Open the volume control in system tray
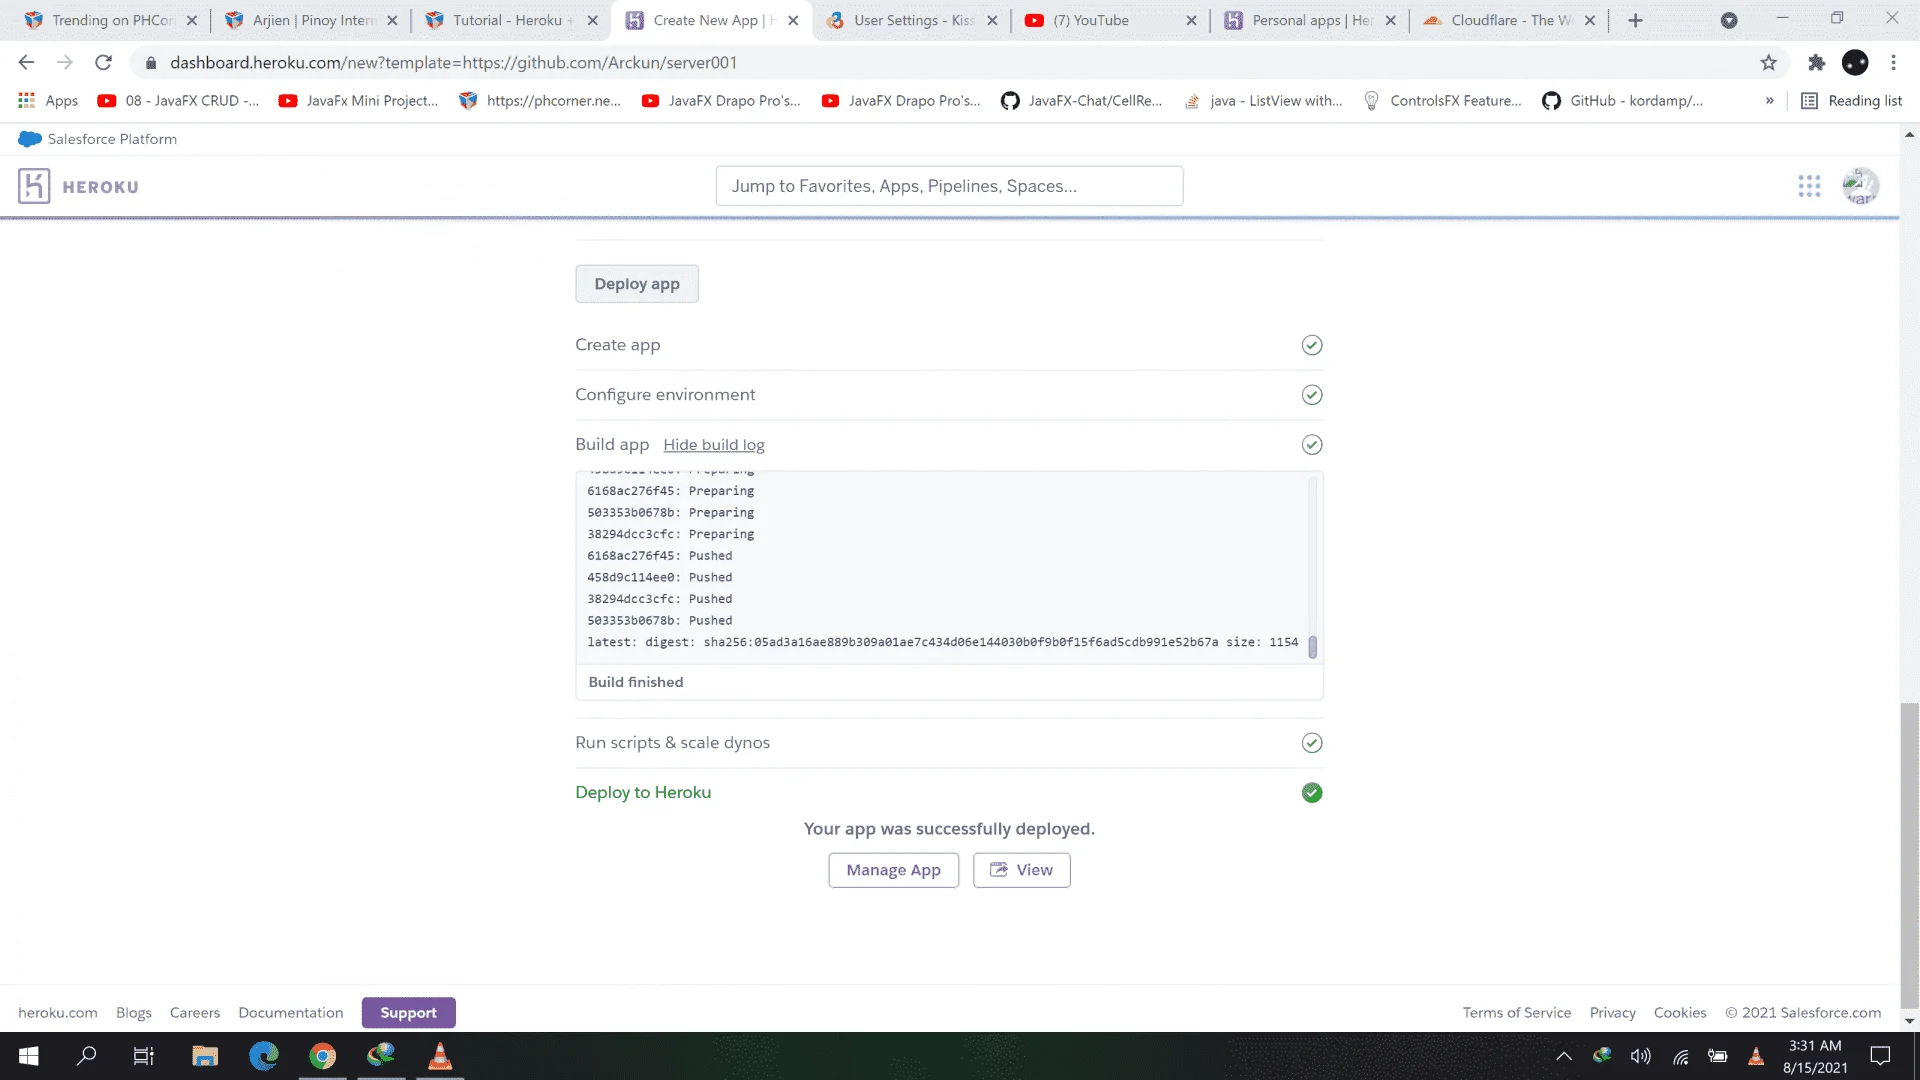Screen dimensions: 1920x1080 click(x=1641, y=1056)
